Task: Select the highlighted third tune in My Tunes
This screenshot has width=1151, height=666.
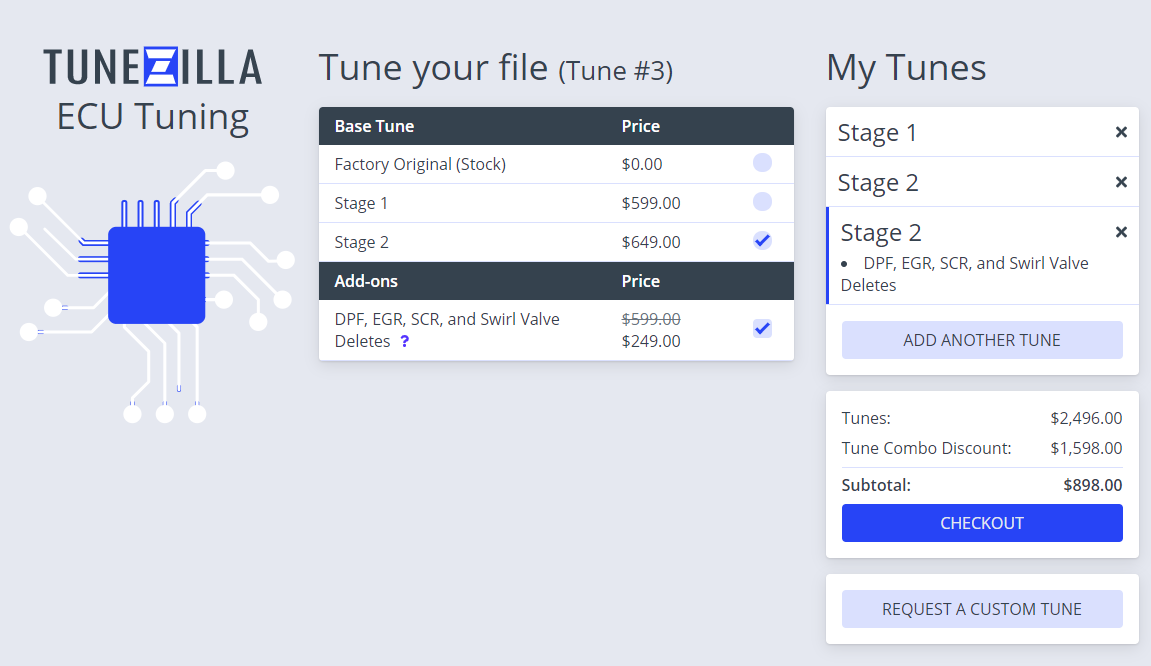Action: pyautogui.click(x=881, y=232)
